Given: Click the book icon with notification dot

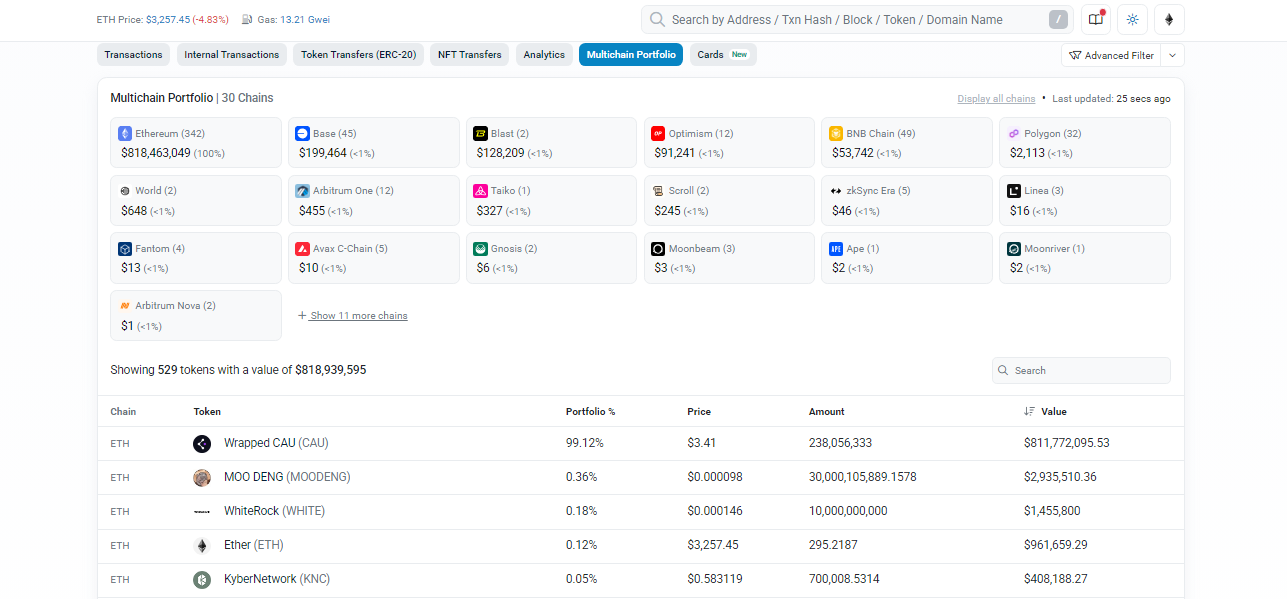Looking at the screenshot, I should tap(1096, 20).
